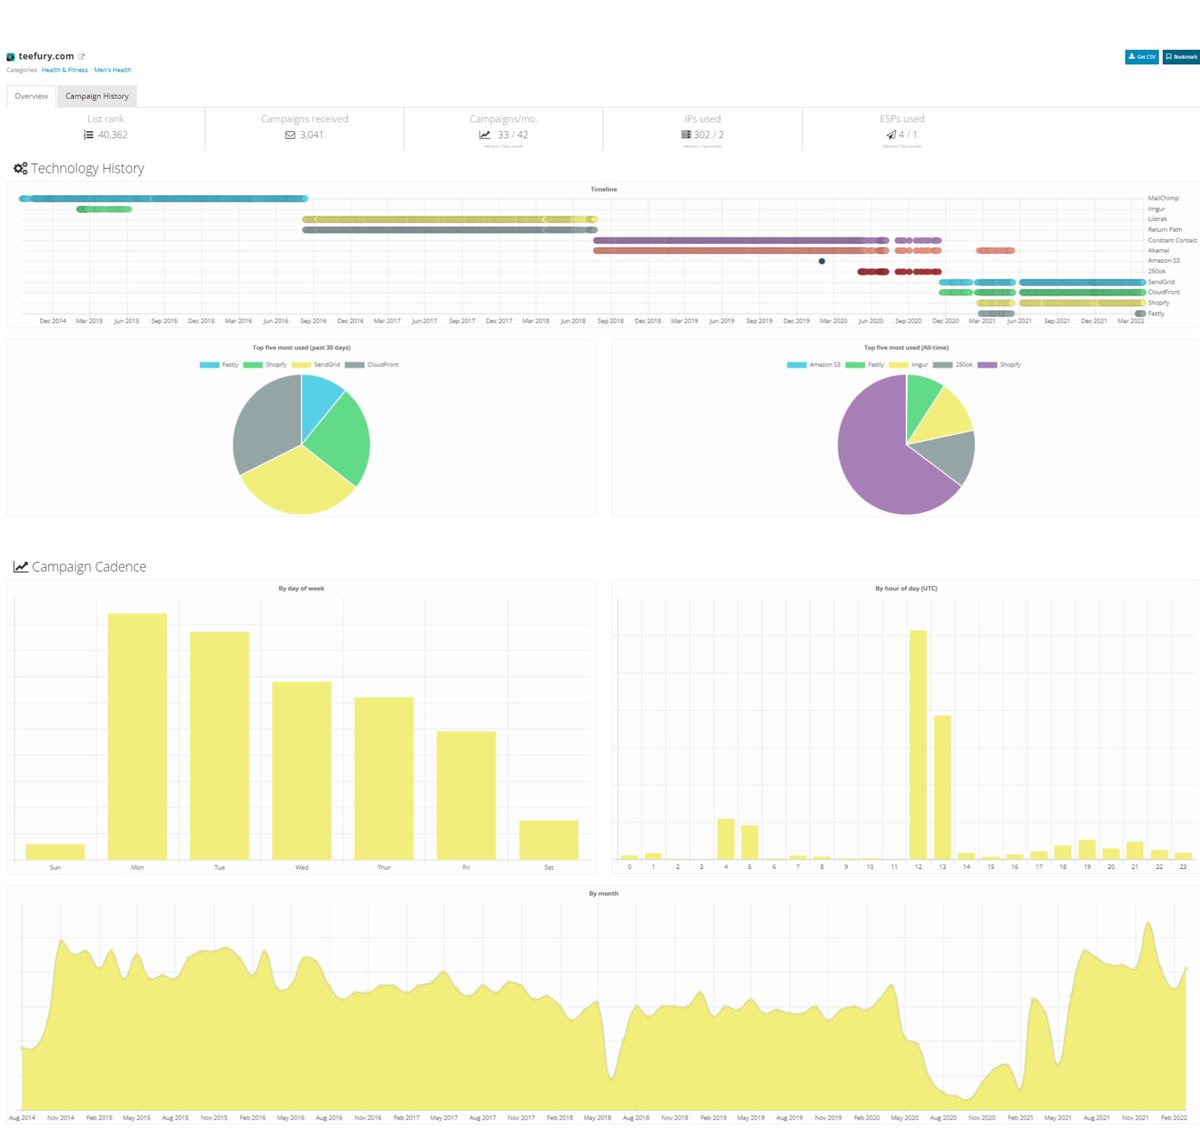Click the IPs used heading
The height and width of the screenshot is (1140, 1200).
point(702,119)
